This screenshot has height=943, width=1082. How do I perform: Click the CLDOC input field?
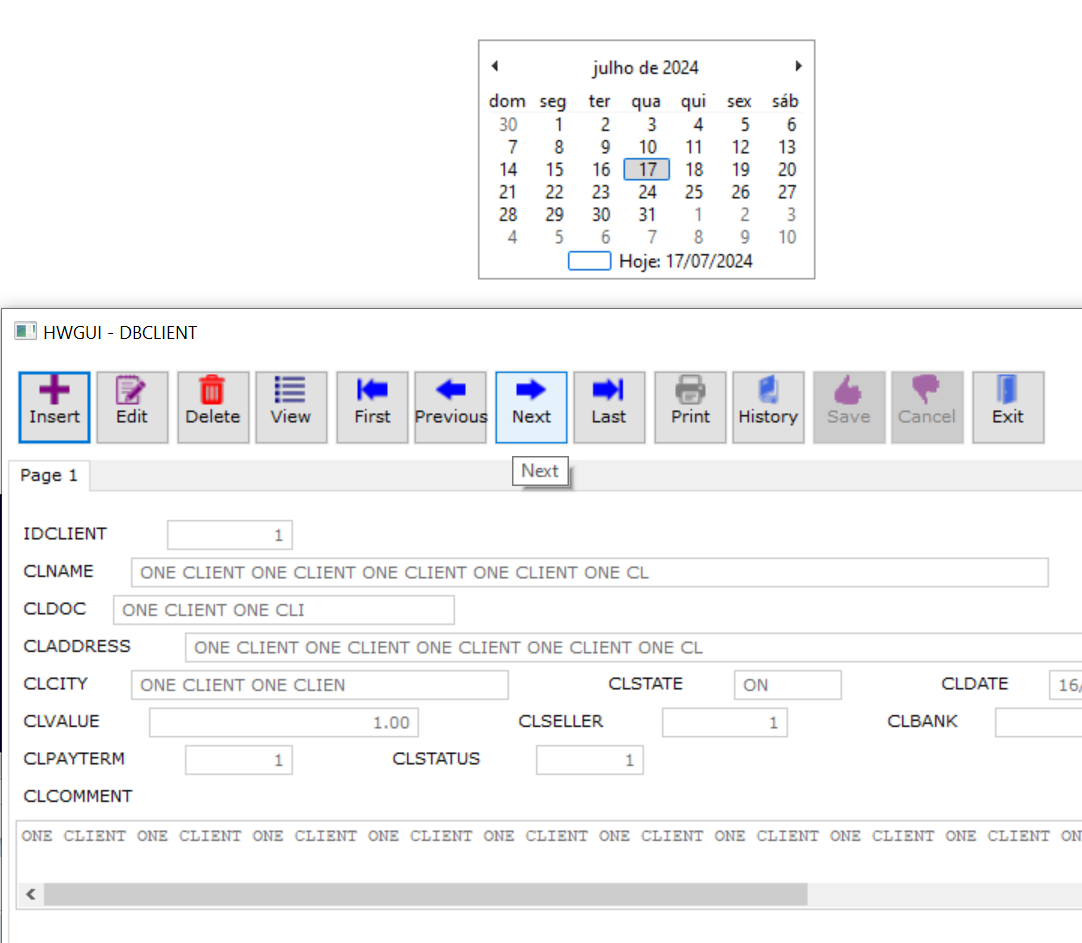point(284,610)
